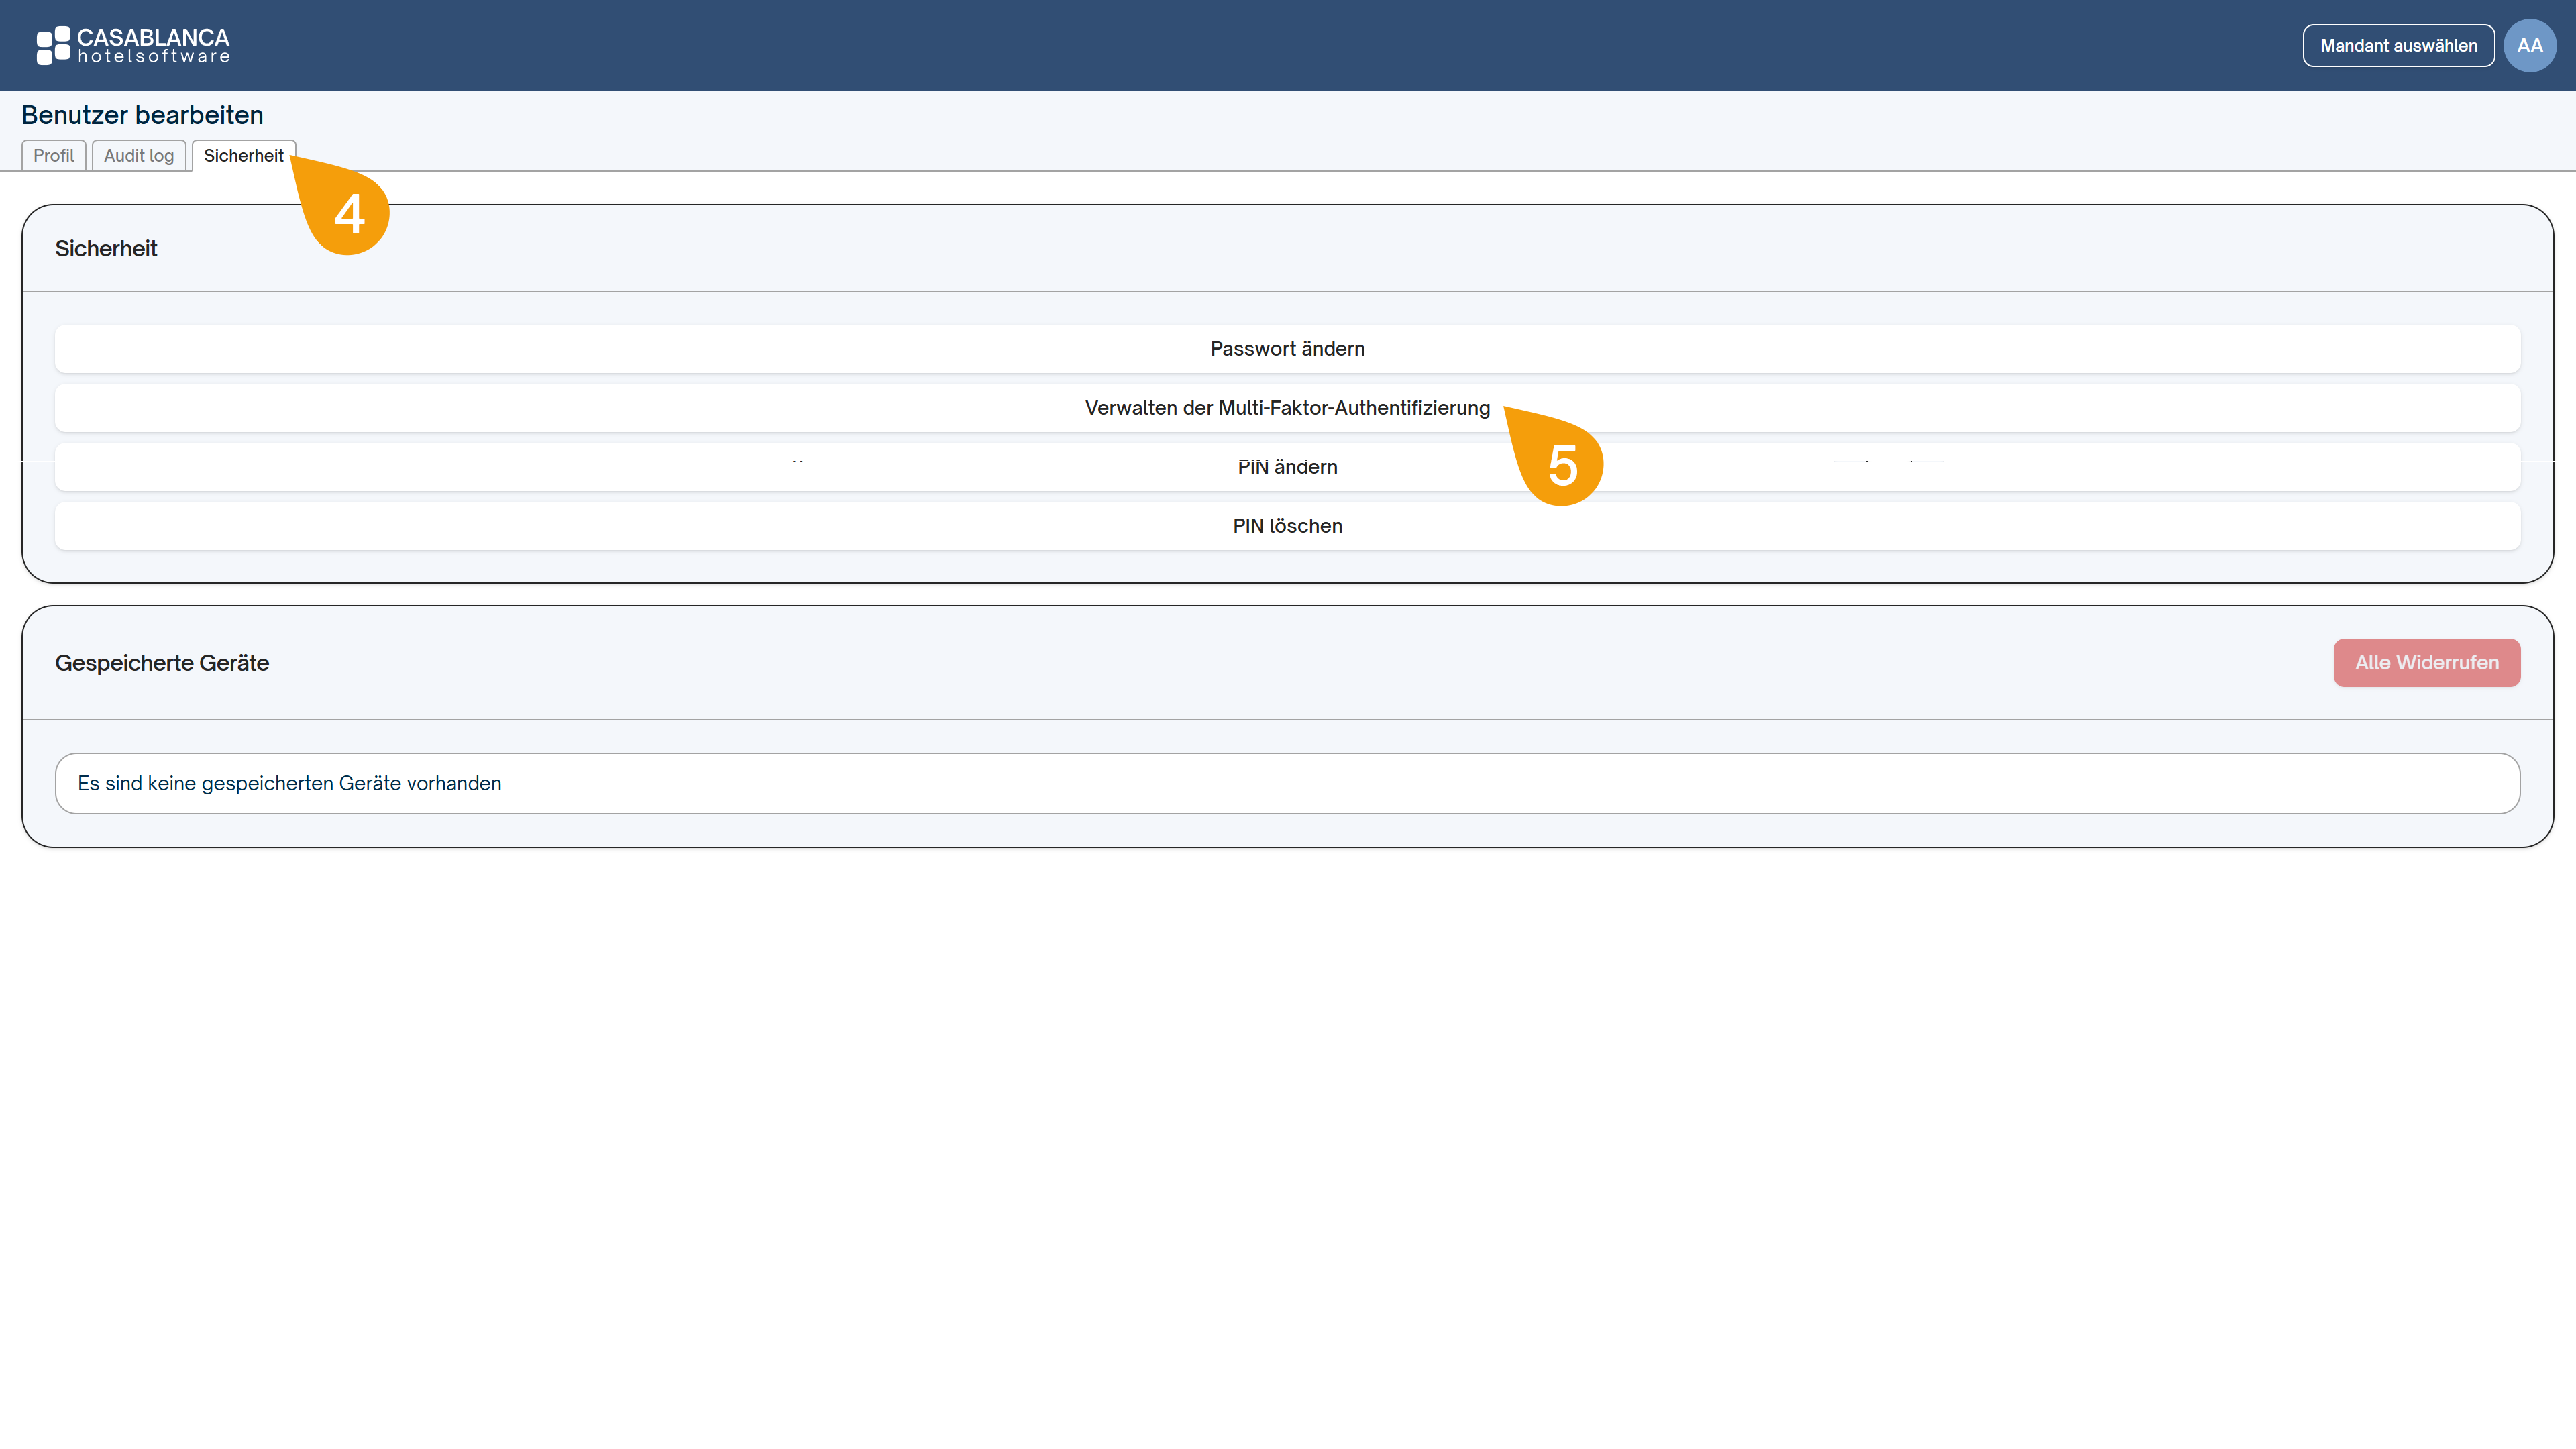Open the Audit log tab
This screenshot has width=2576, height=1449.
tap(139, 156)
